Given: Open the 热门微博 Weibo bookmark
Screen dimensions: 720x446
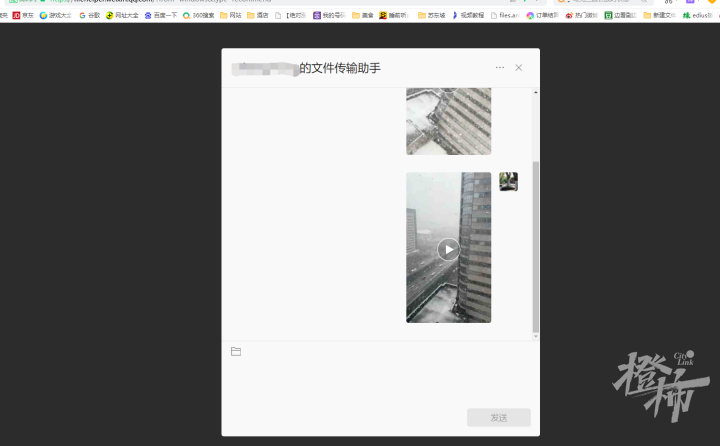Looking at the screenshot, I should click(x=580, y=15).
